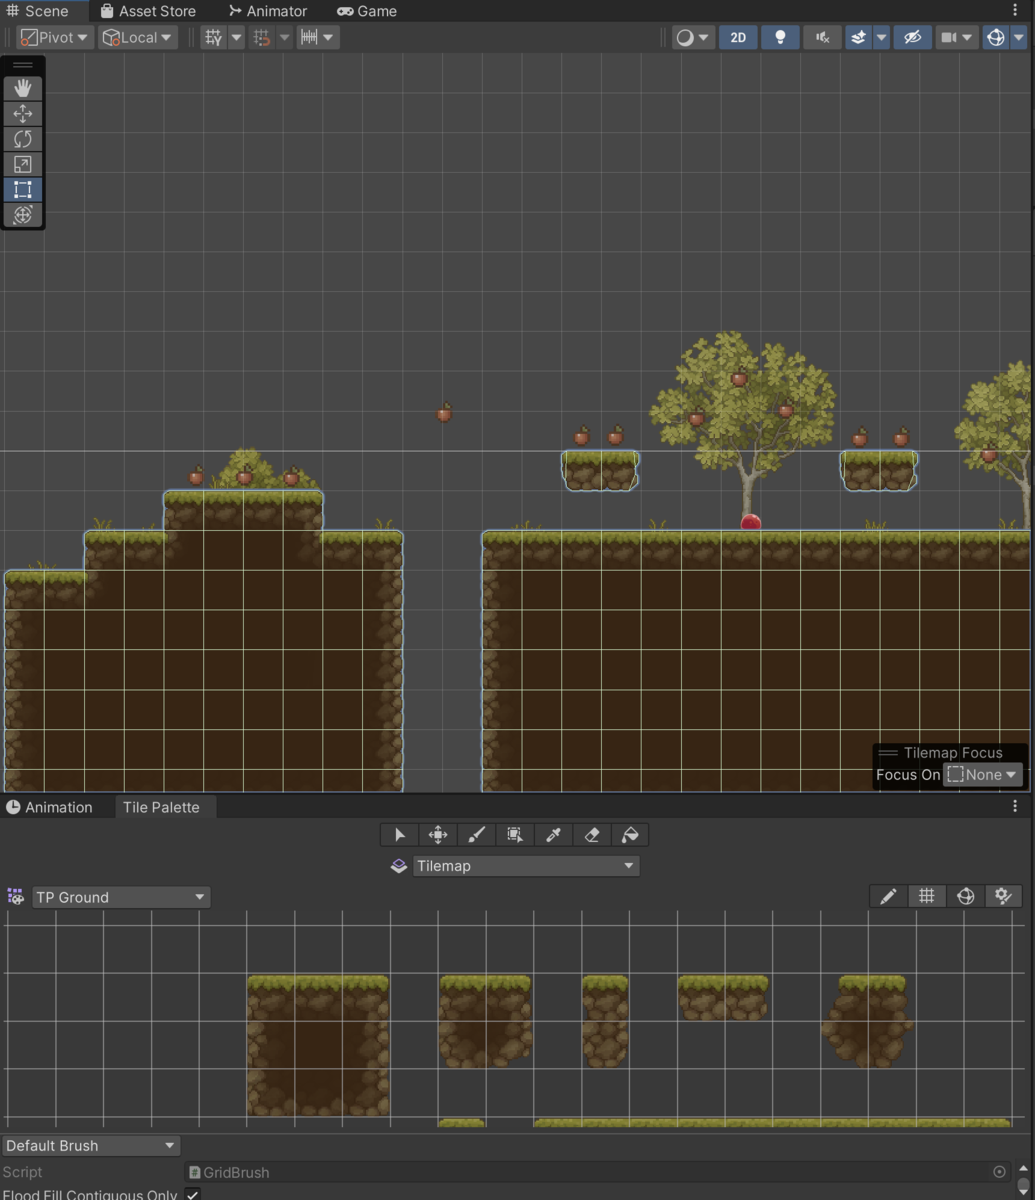Toggle tile palette grid display
The image size is (1035, 1200).
[927, 896]
